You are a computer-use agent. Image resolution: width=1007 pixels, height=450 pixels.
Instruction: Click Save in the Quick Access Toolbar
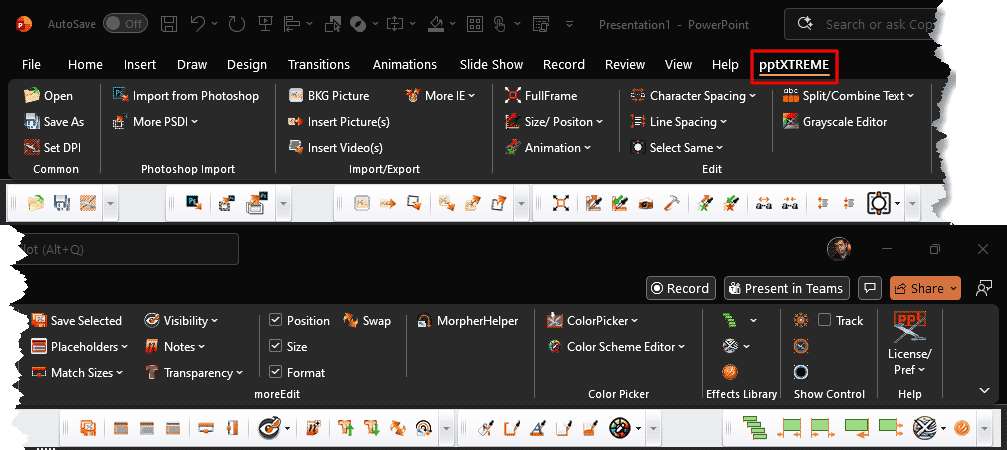coord(169,24)
